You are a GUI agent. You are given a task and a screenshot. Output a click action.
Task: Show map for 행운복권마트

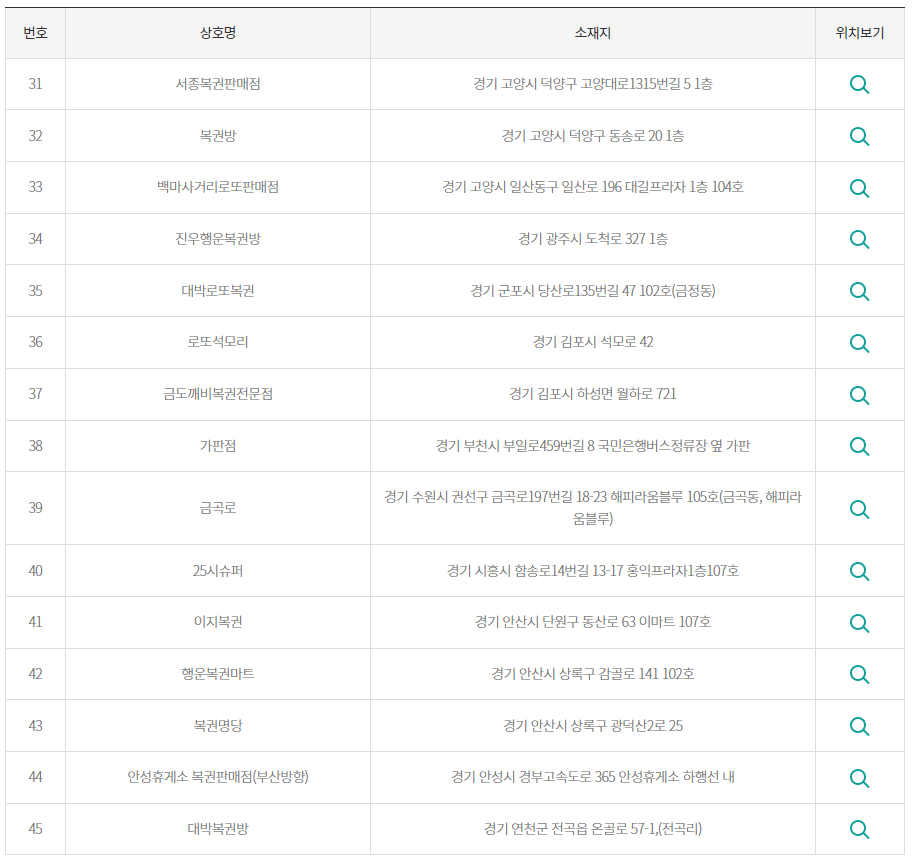coord(859,674)
